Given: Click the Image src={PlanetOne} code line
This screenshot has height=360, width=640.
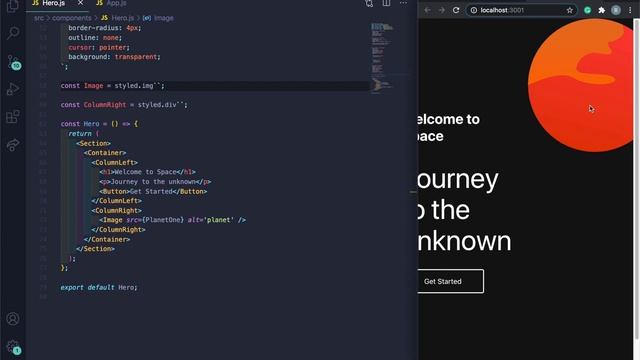Looking at the screenshot, I should [x=172, y=220].
